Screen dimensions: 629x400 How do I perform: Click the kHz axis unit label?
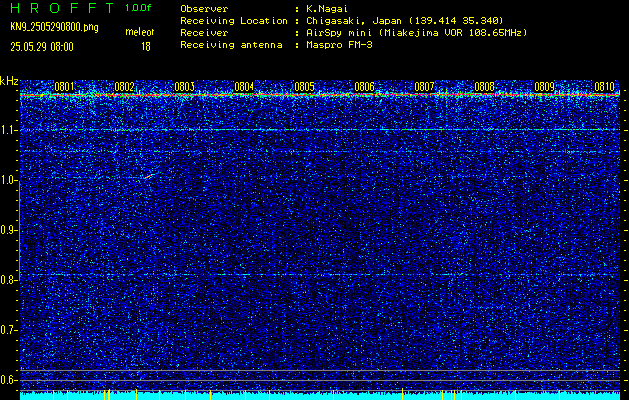[9, 81]
